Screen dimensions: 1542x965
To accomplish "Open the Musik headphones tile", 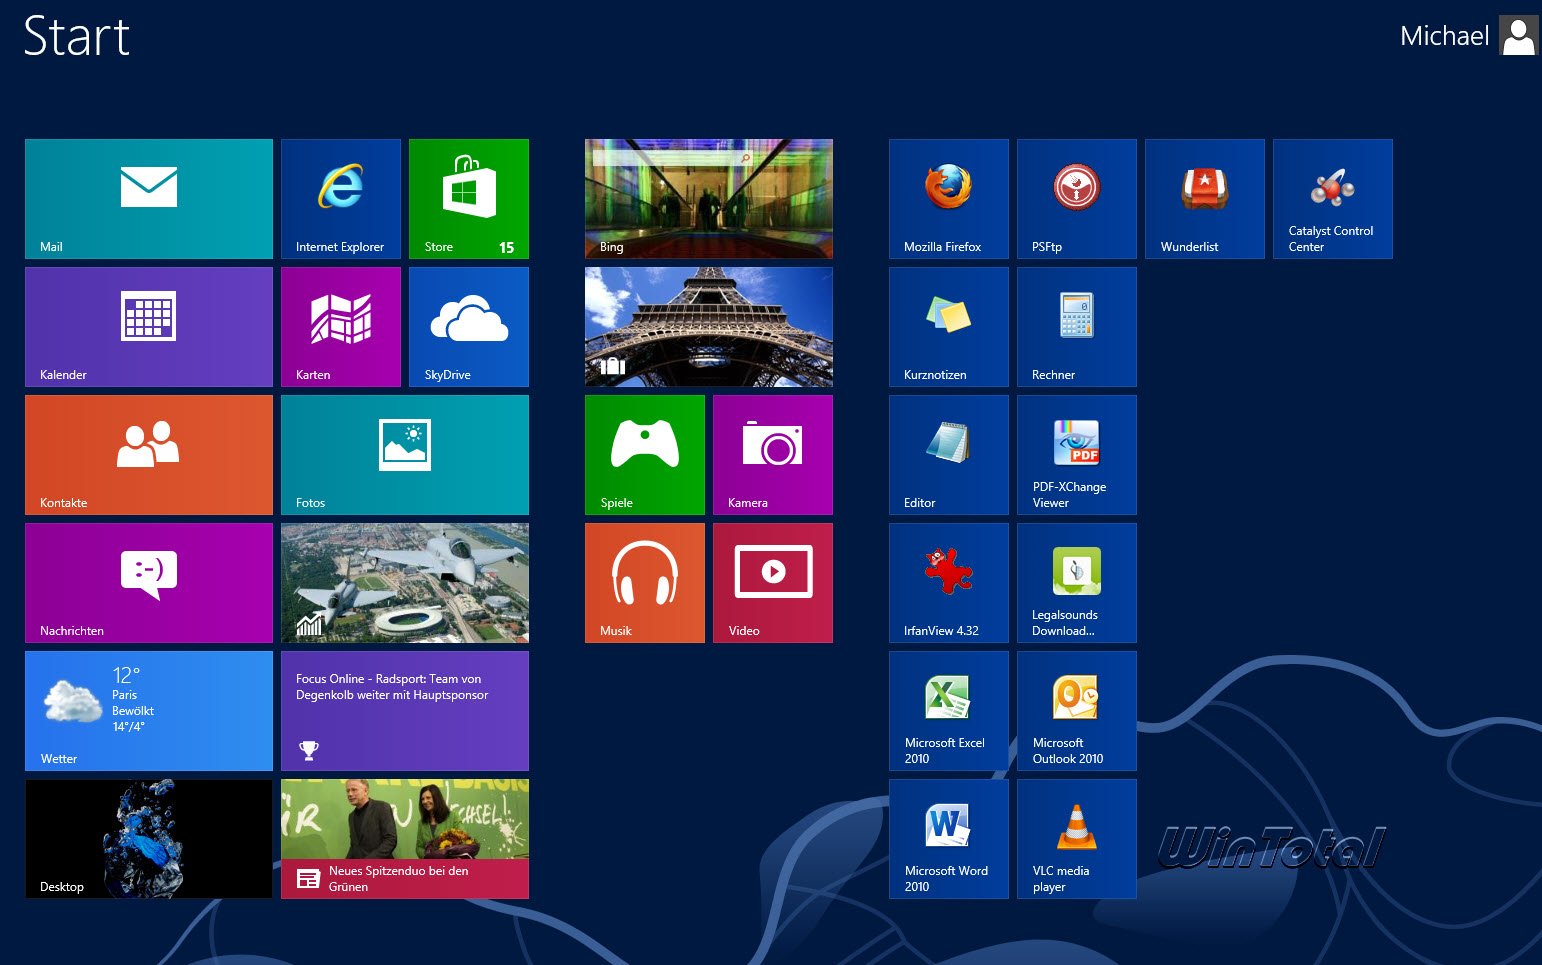I will point(644,583).
